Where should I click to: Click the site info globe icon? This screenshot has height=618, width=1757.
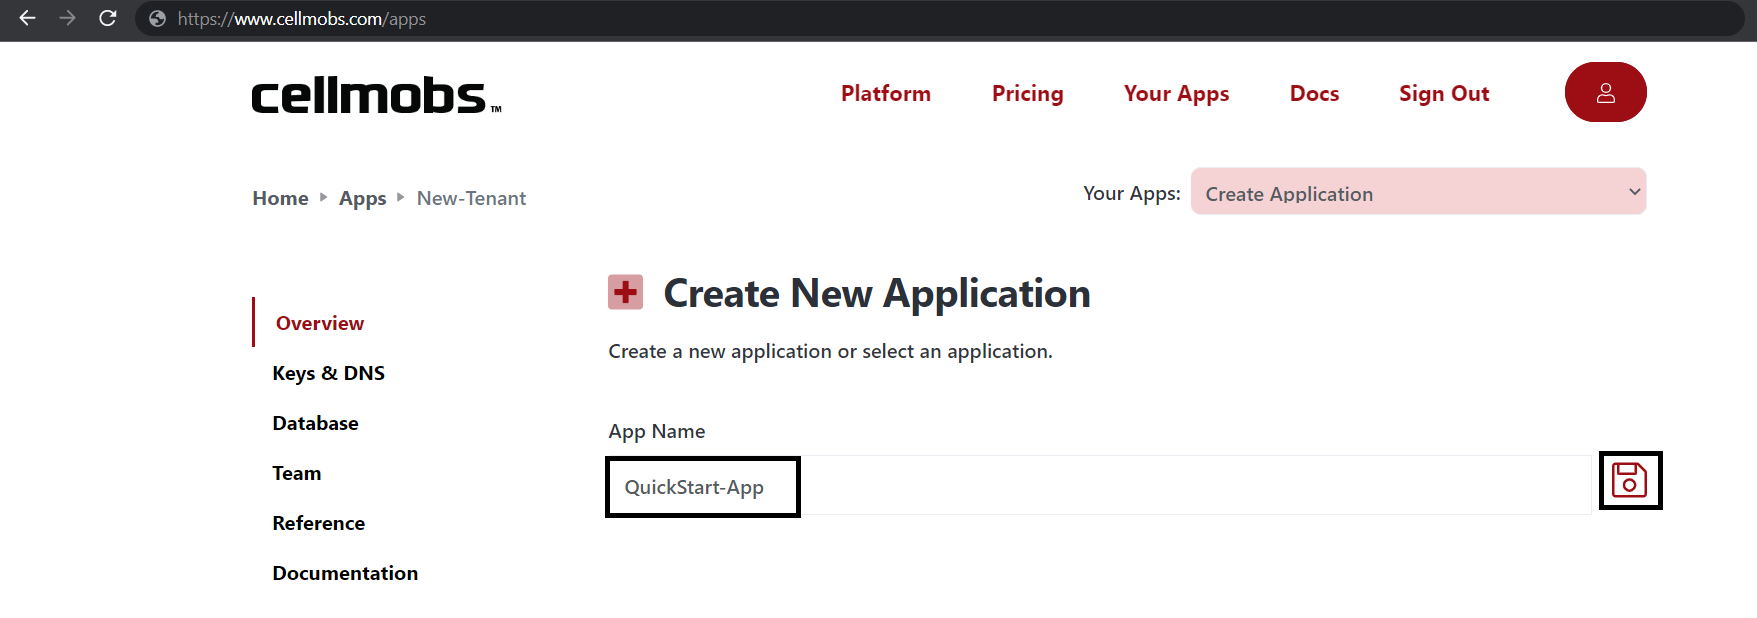pyautogui.click(x=157, y=19)
